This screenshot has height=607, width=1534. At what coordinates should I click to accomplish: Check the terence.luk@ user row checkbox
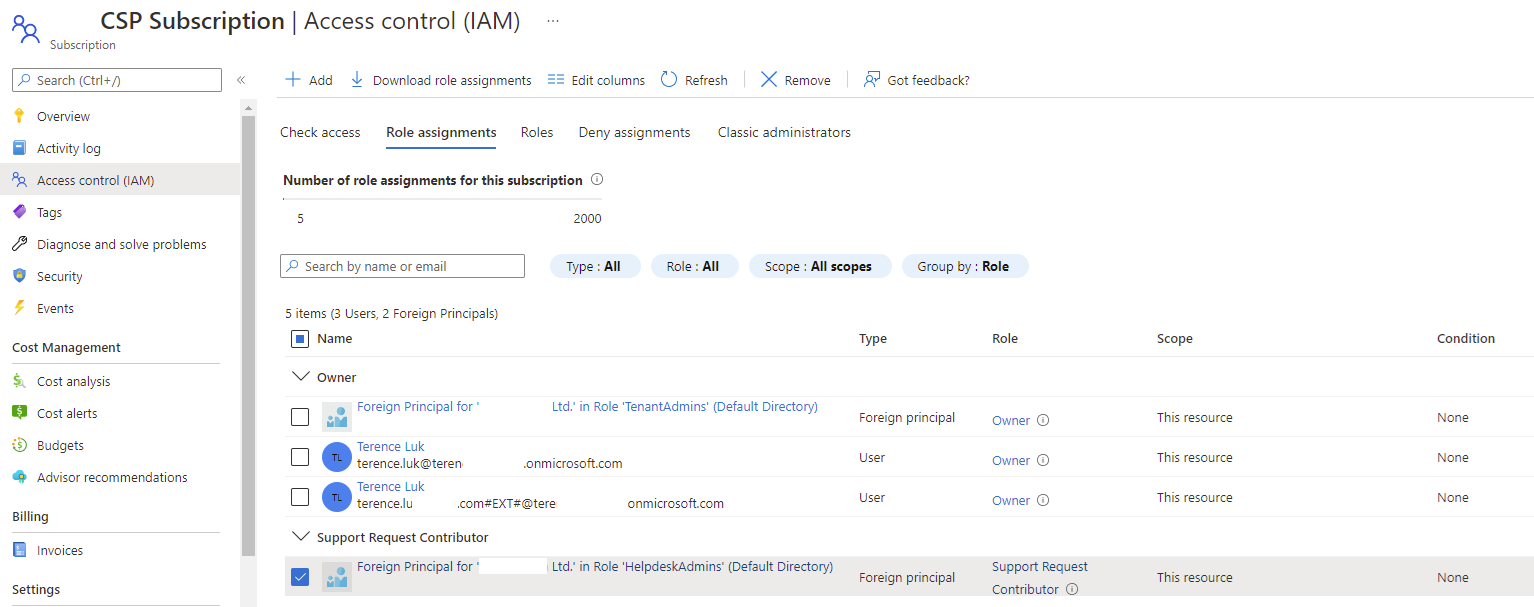300,457
